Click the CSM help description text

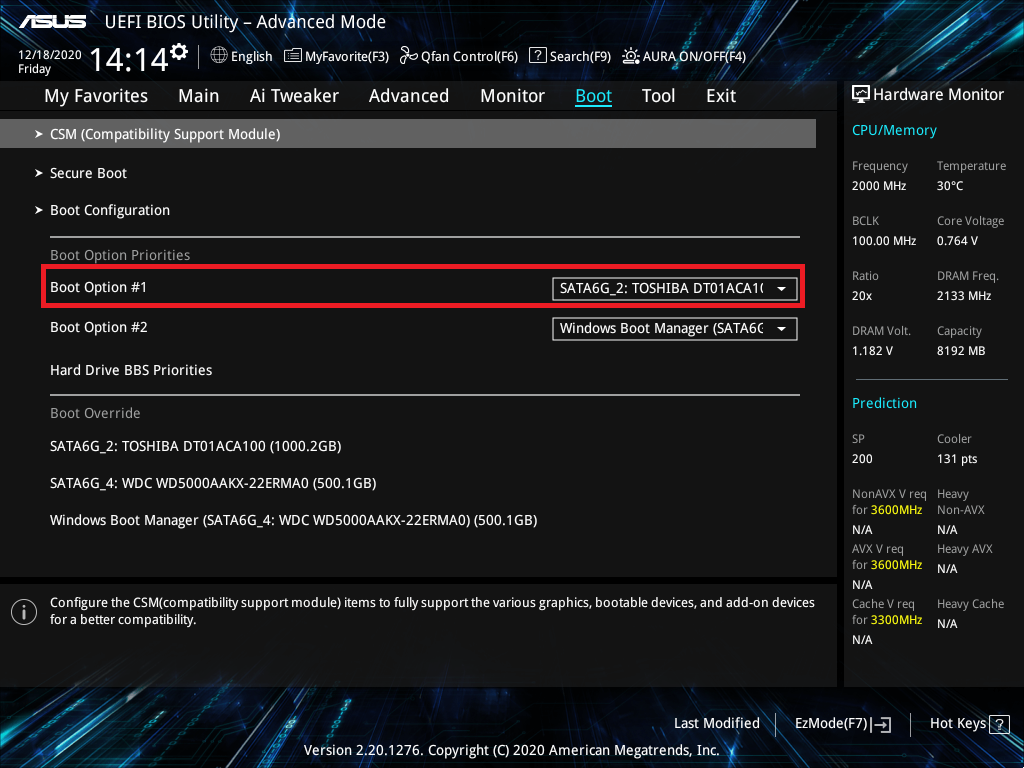[432, 611]
